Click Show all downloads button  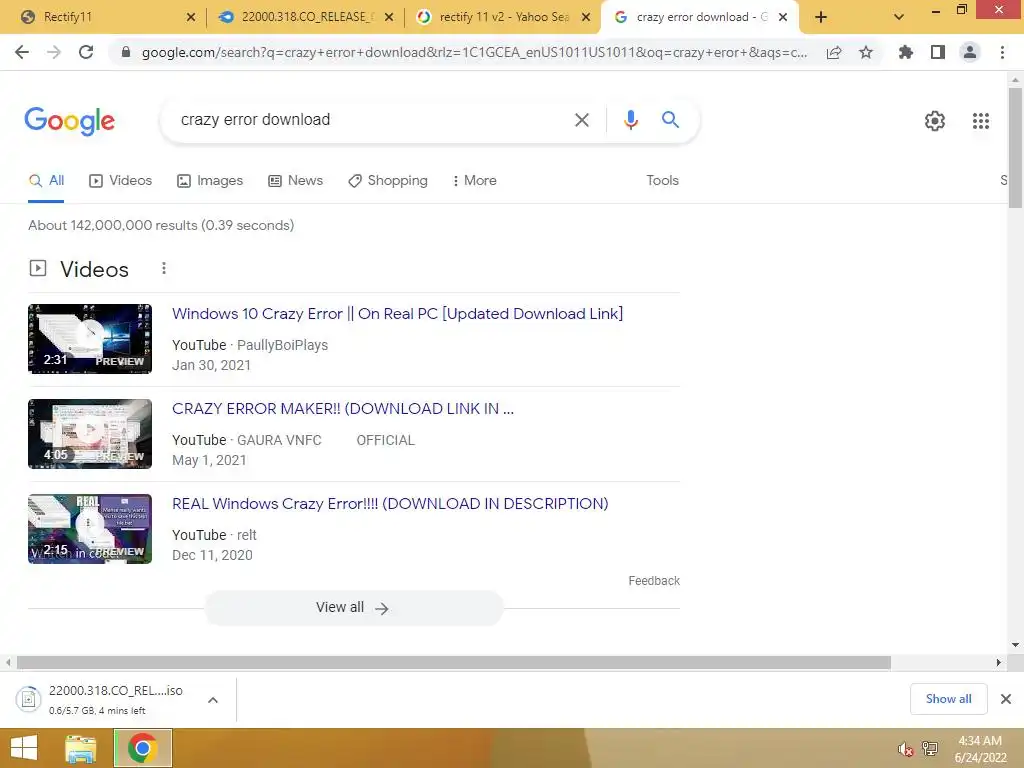coord(948,699)
